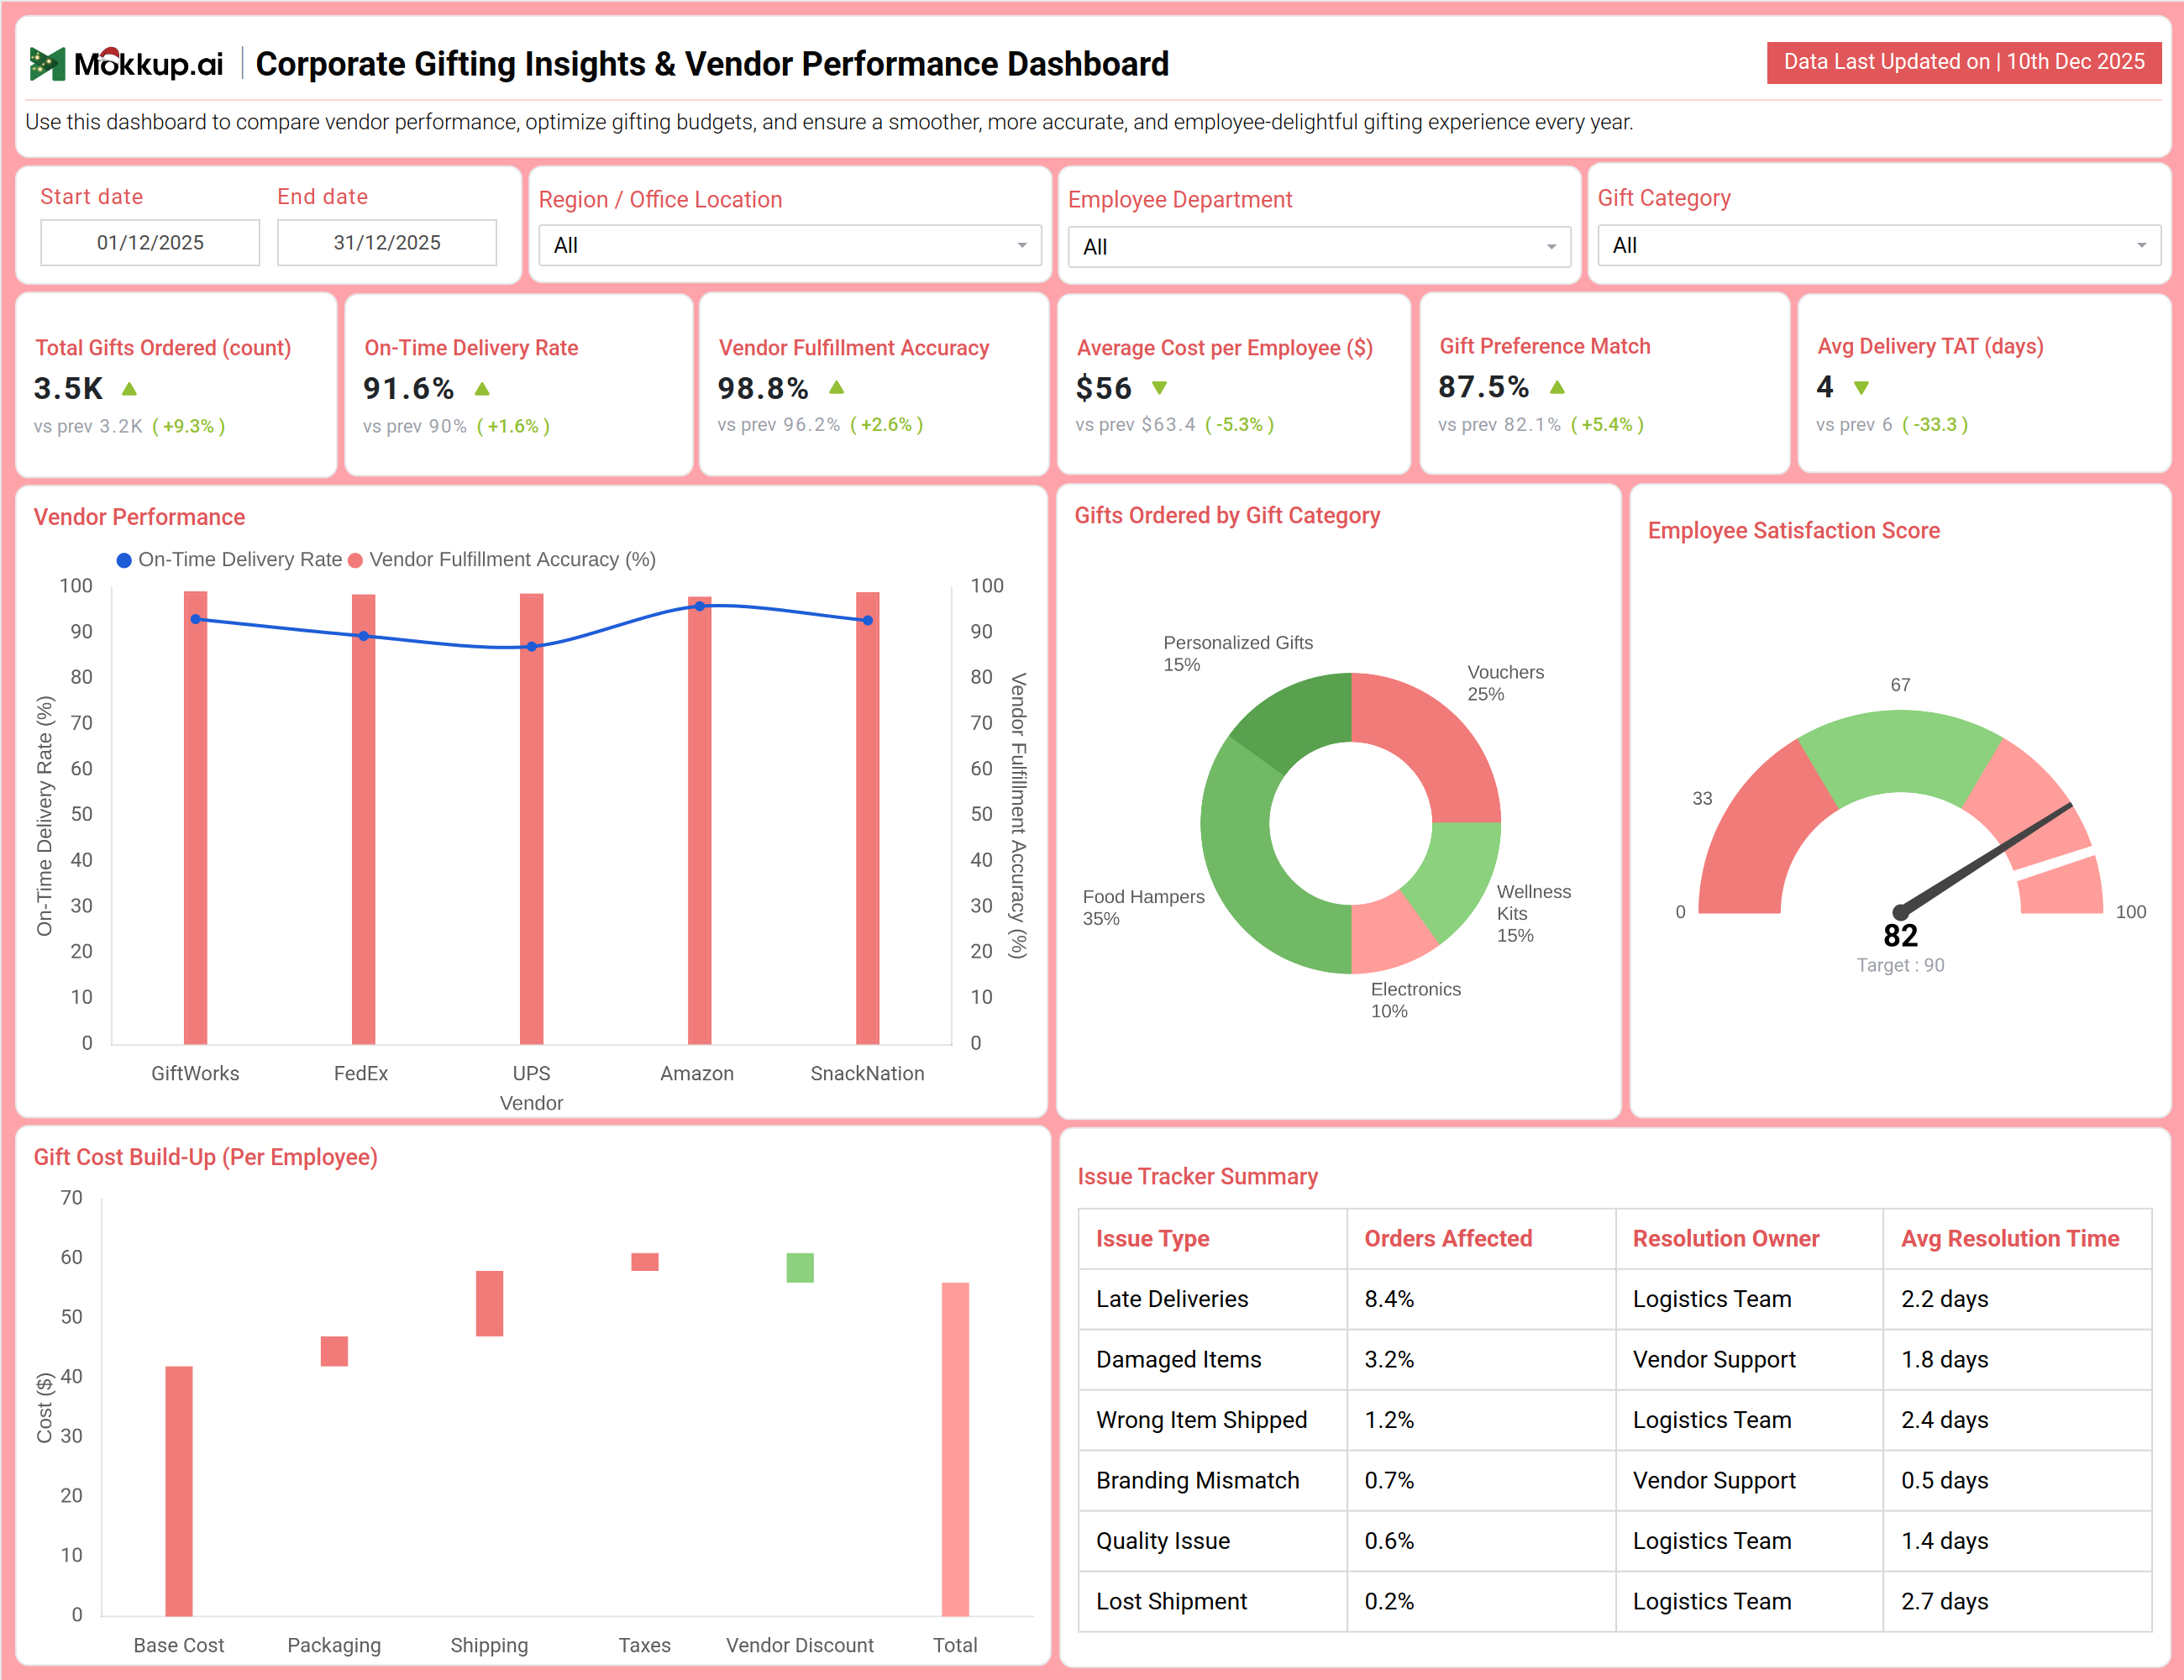Click the Start date field 01/12/2025
The height and width of the screenshot is (1680, 2184).
150,243
